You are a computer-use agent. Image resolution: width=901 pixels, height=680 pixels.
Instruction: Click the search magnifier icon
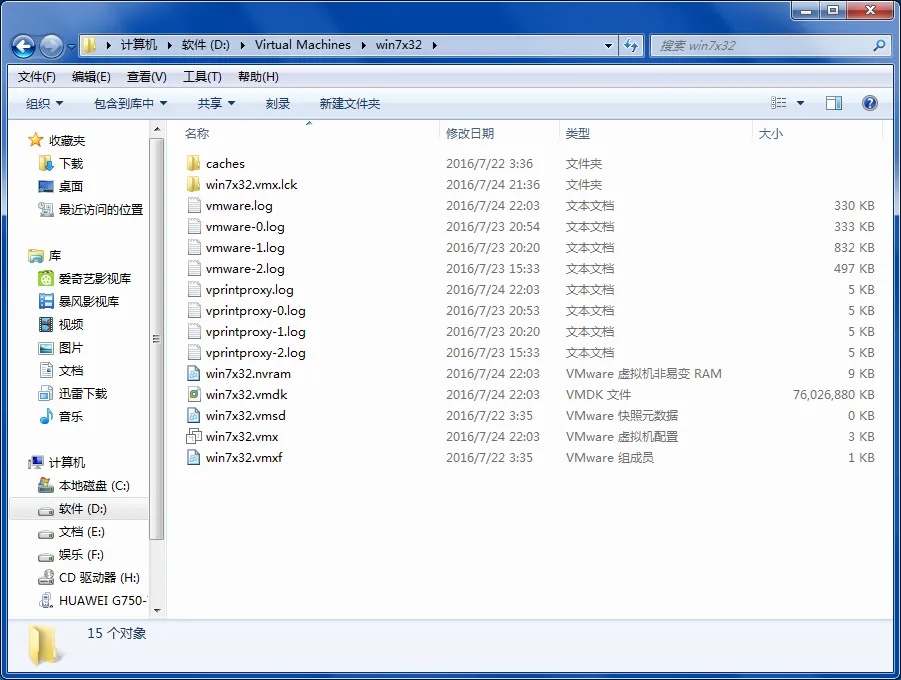pos(879,45)
